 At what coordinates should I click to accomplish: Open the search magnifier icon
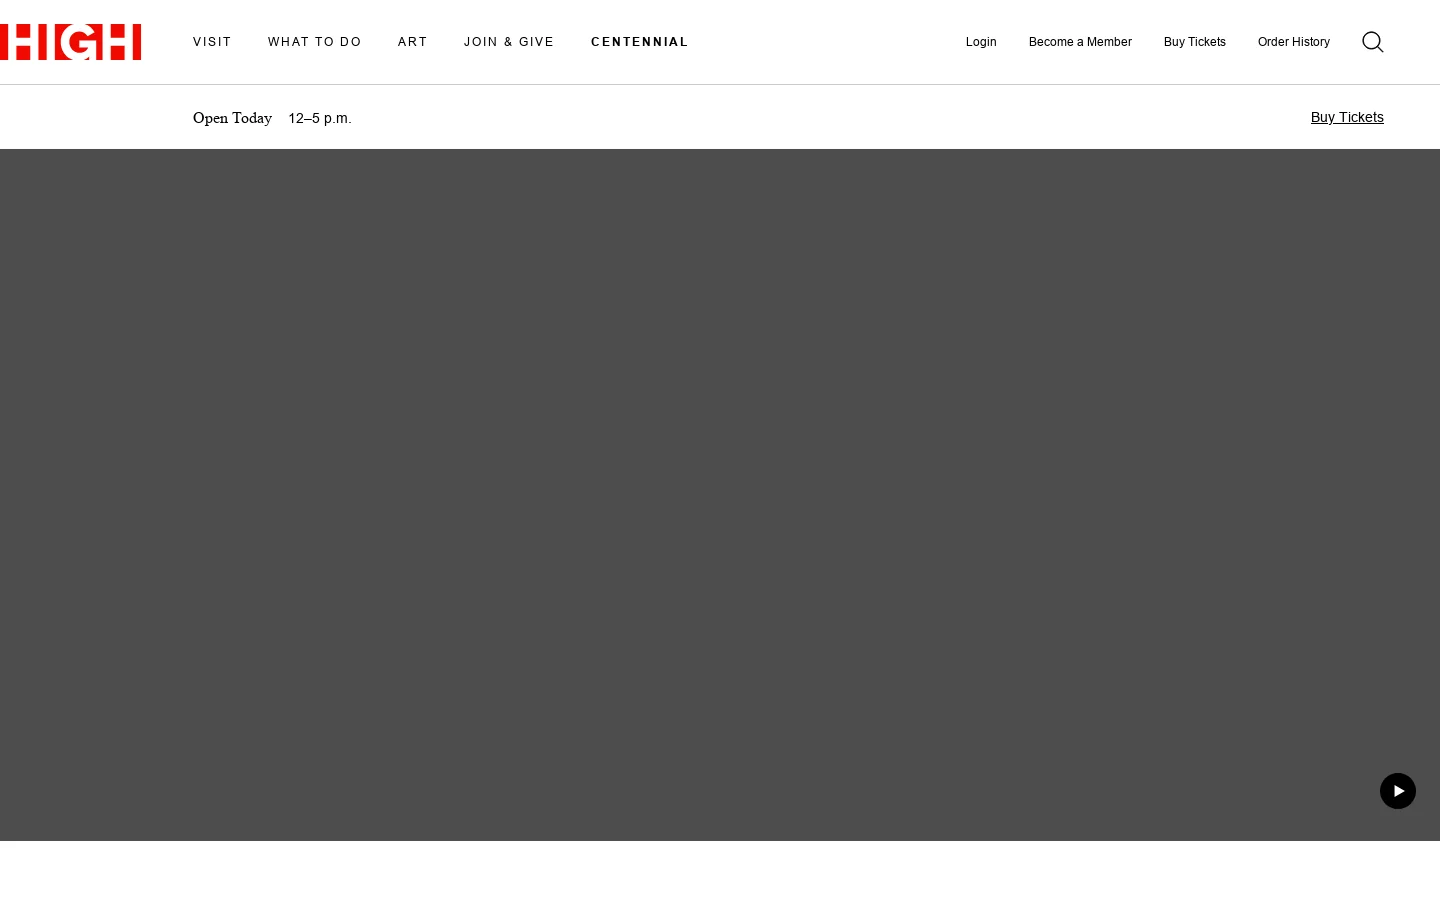[x=1373, y=42]
